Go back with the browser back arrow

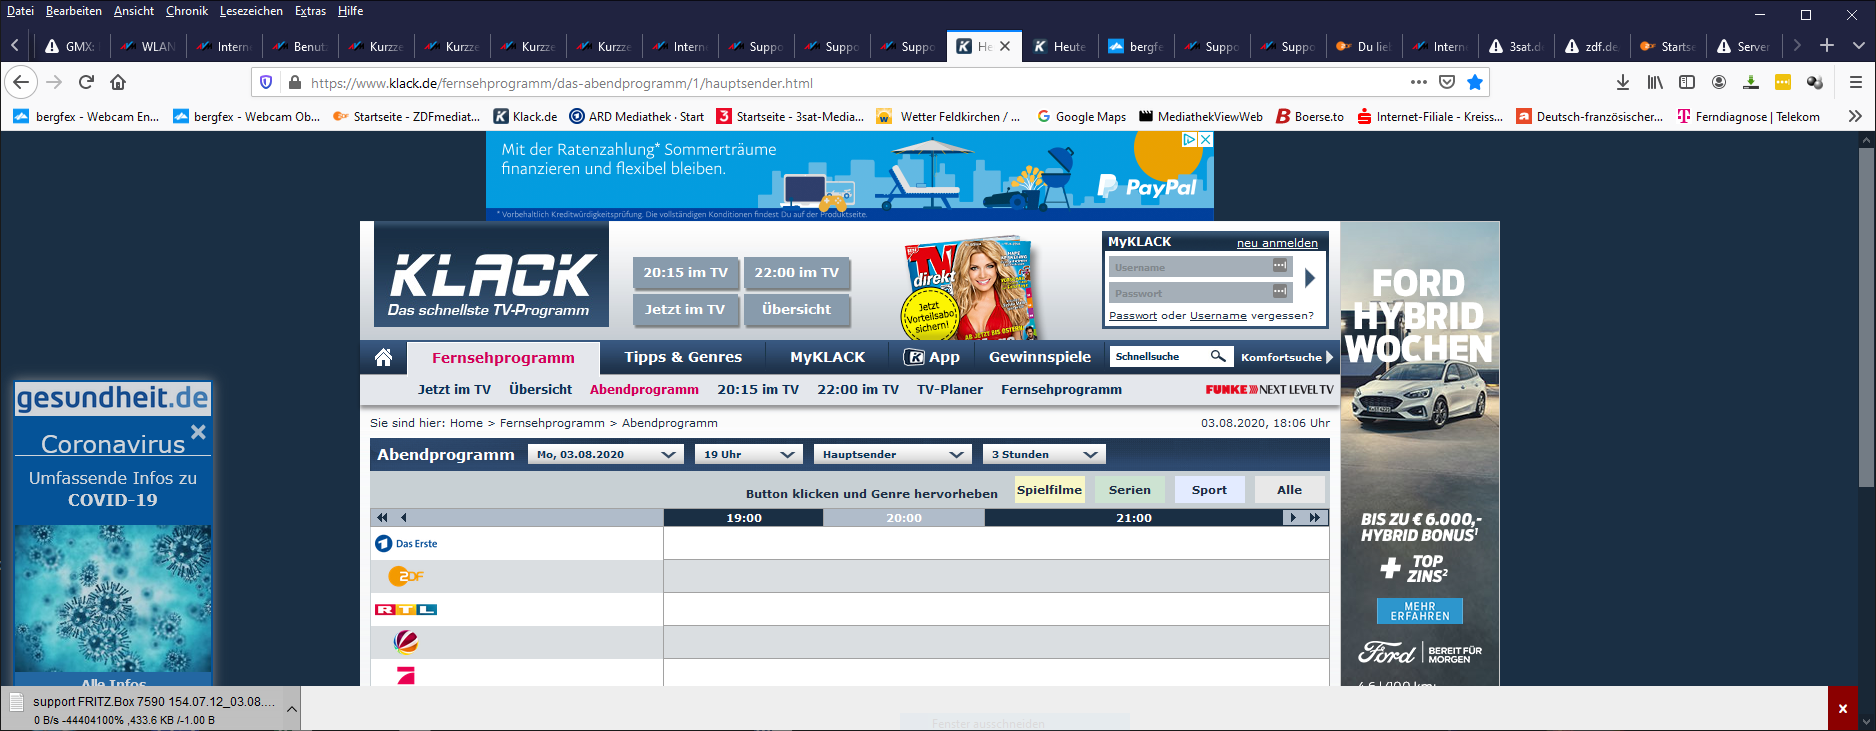click(21, 82)
